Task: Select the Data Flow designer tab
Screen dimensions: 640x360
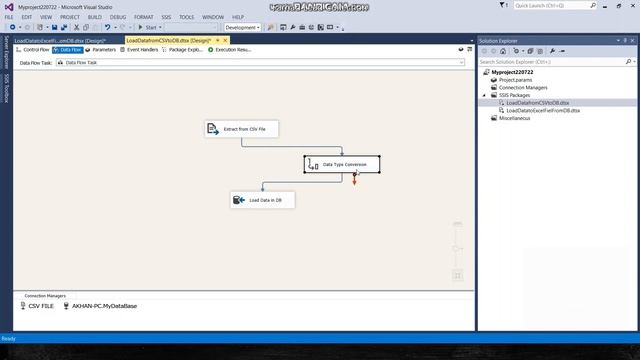Action: coord(68,50)
